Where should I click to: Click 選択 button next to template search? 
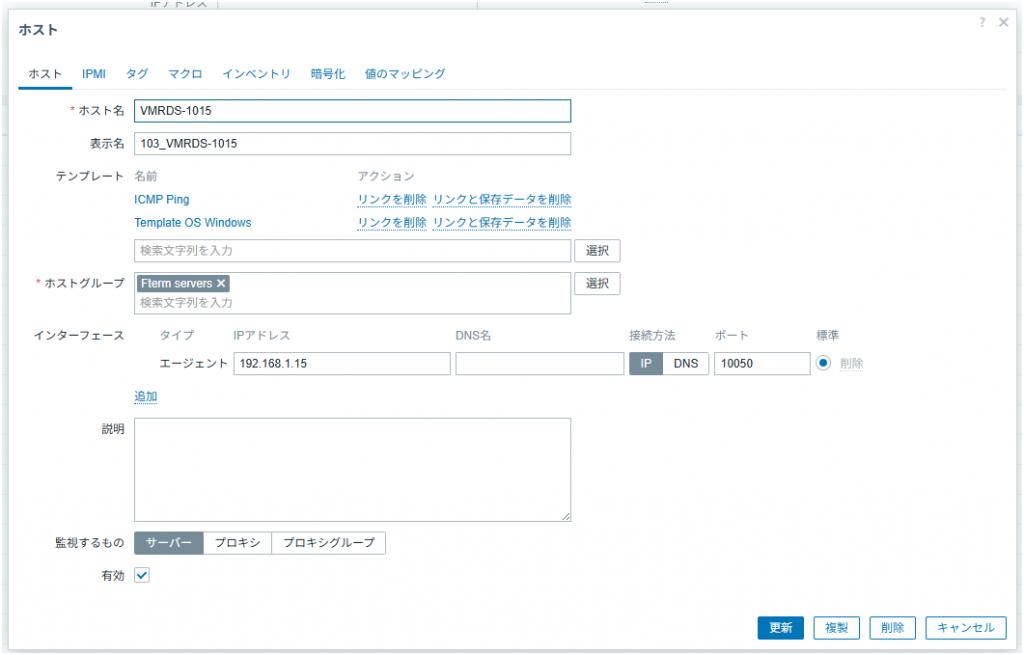pyautogui.click(x=597, y=250)
